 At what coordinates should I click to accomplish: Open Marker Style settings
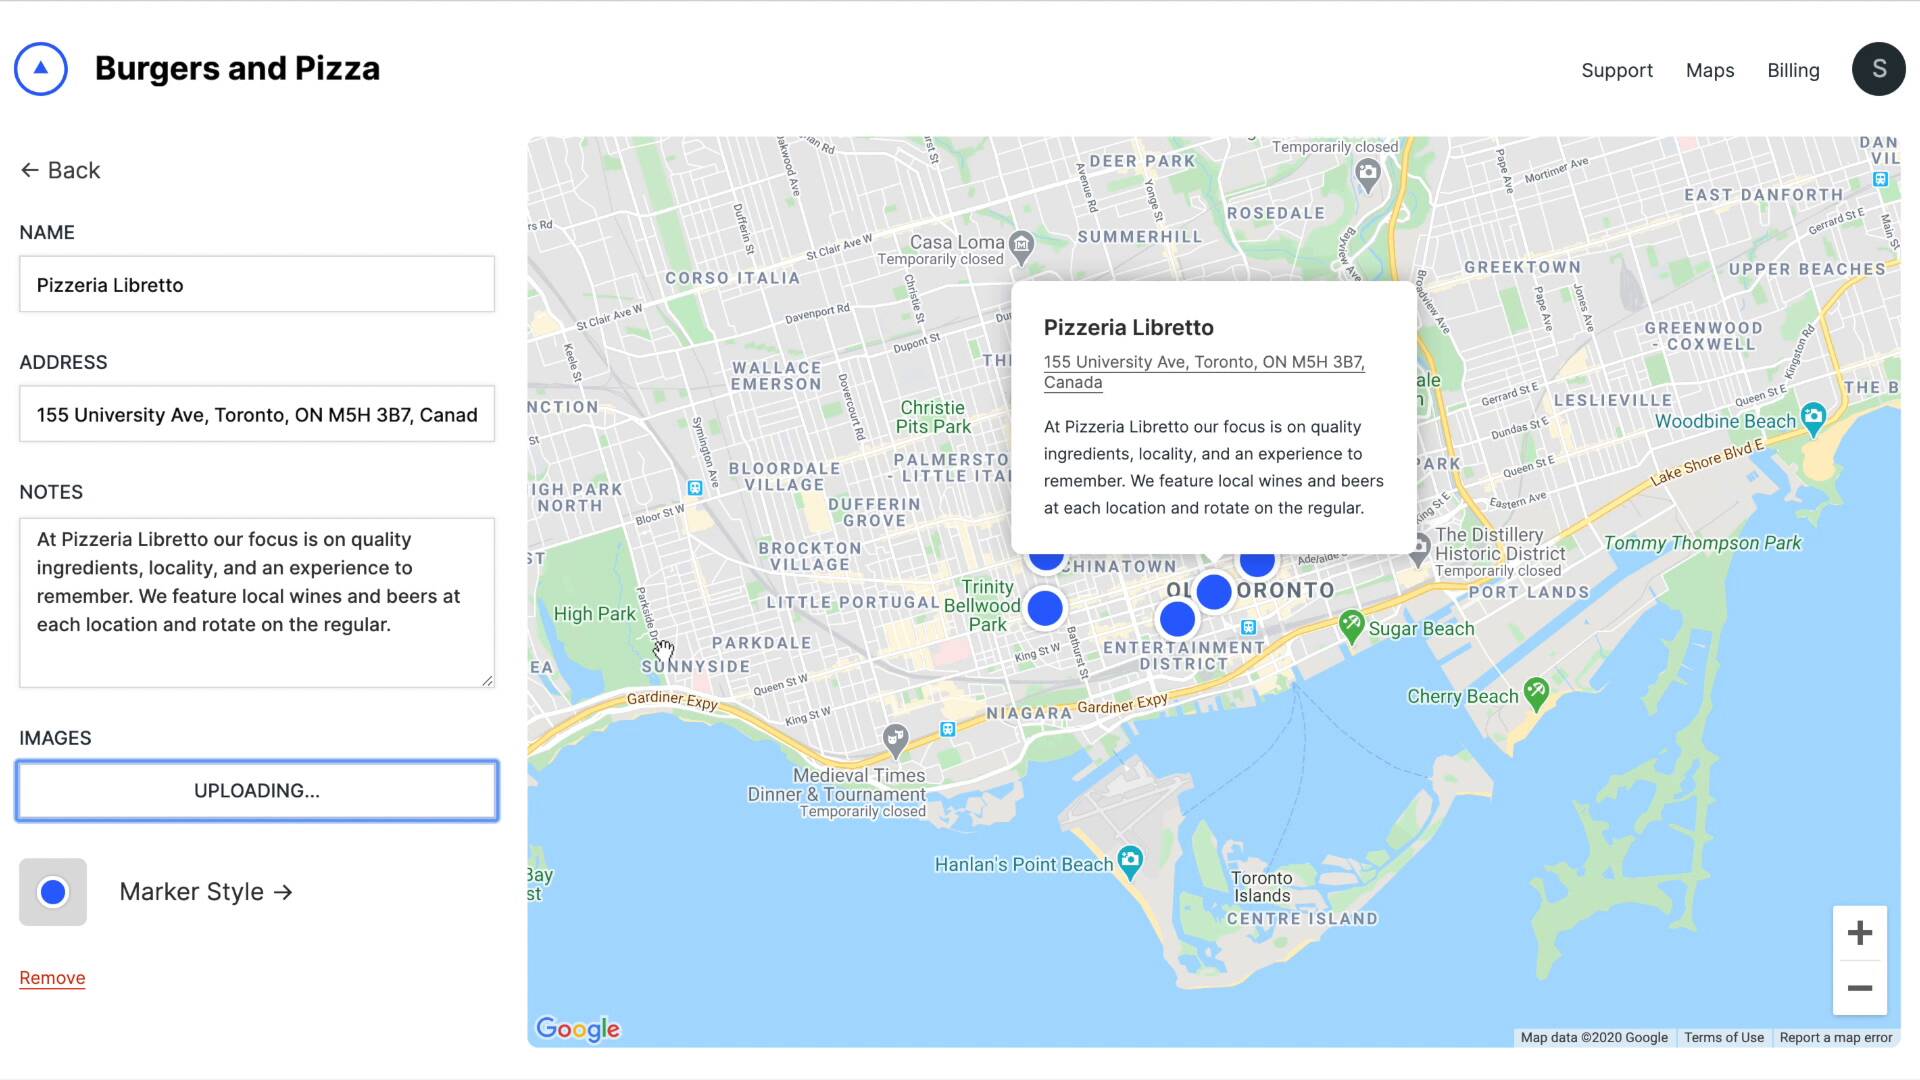(206, 891)
